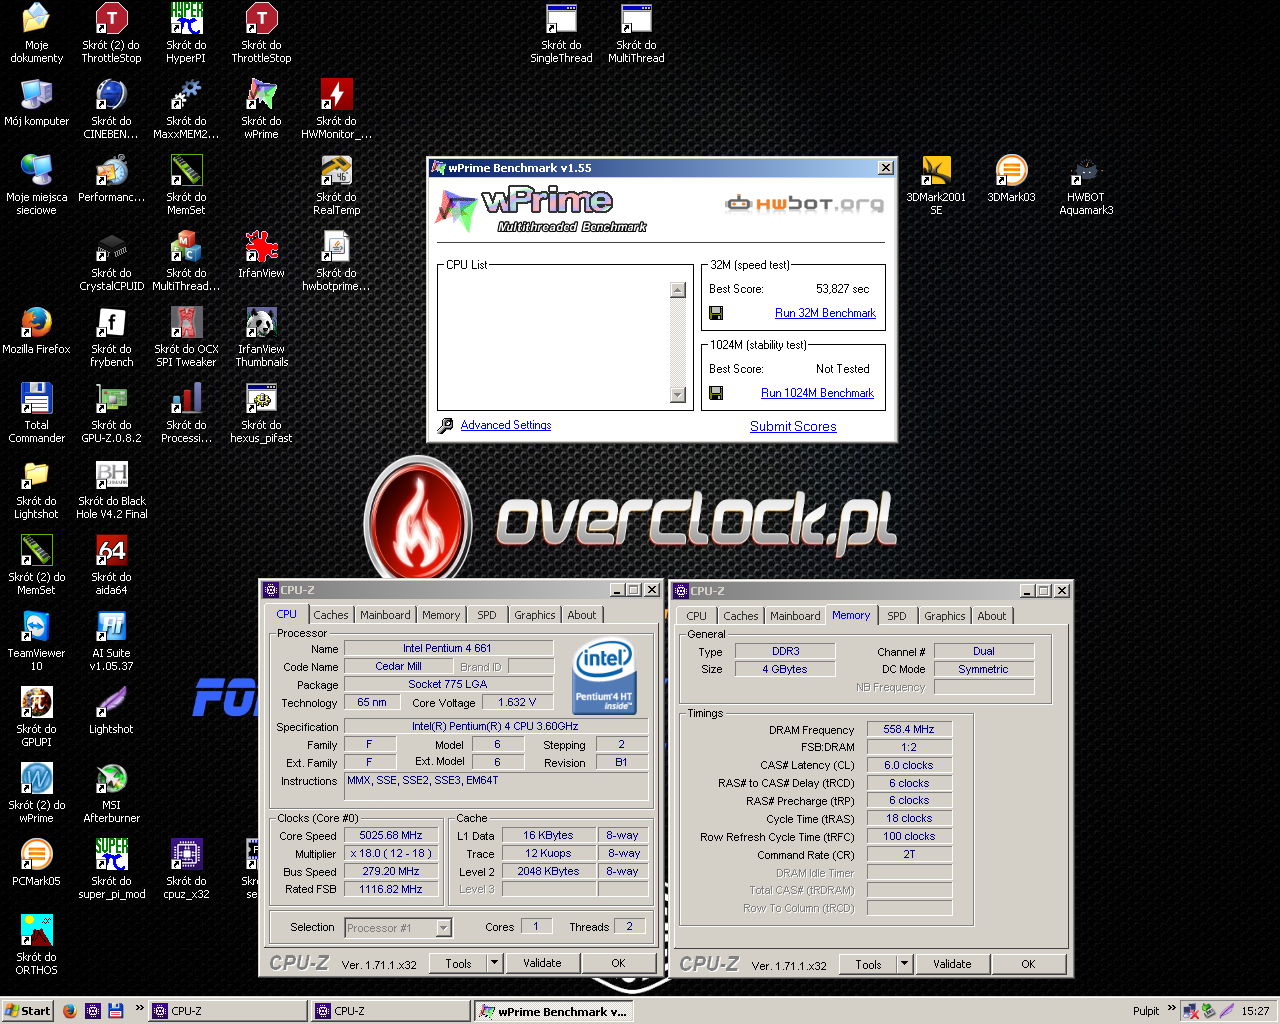Click OK in the right CPU-Z window
Image resolution: width=1280 pixels, height=1024 pixels.
click(x=1028, y=964)
